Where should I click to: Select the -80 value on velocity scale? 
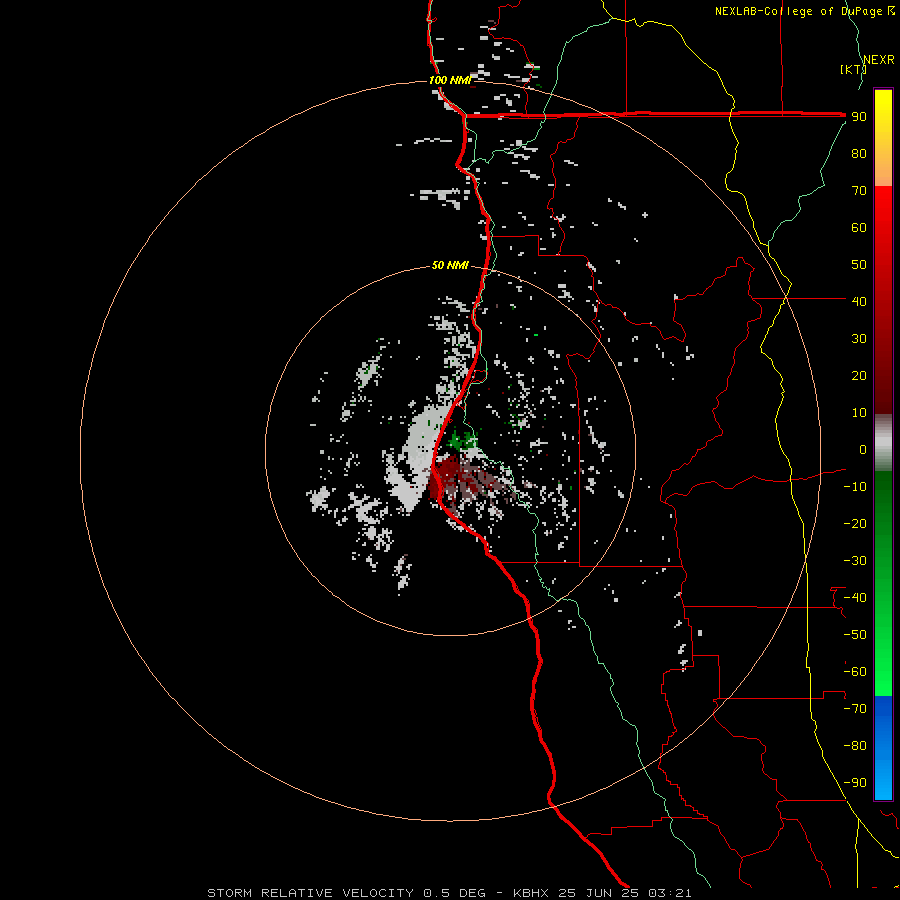[855, 746]
